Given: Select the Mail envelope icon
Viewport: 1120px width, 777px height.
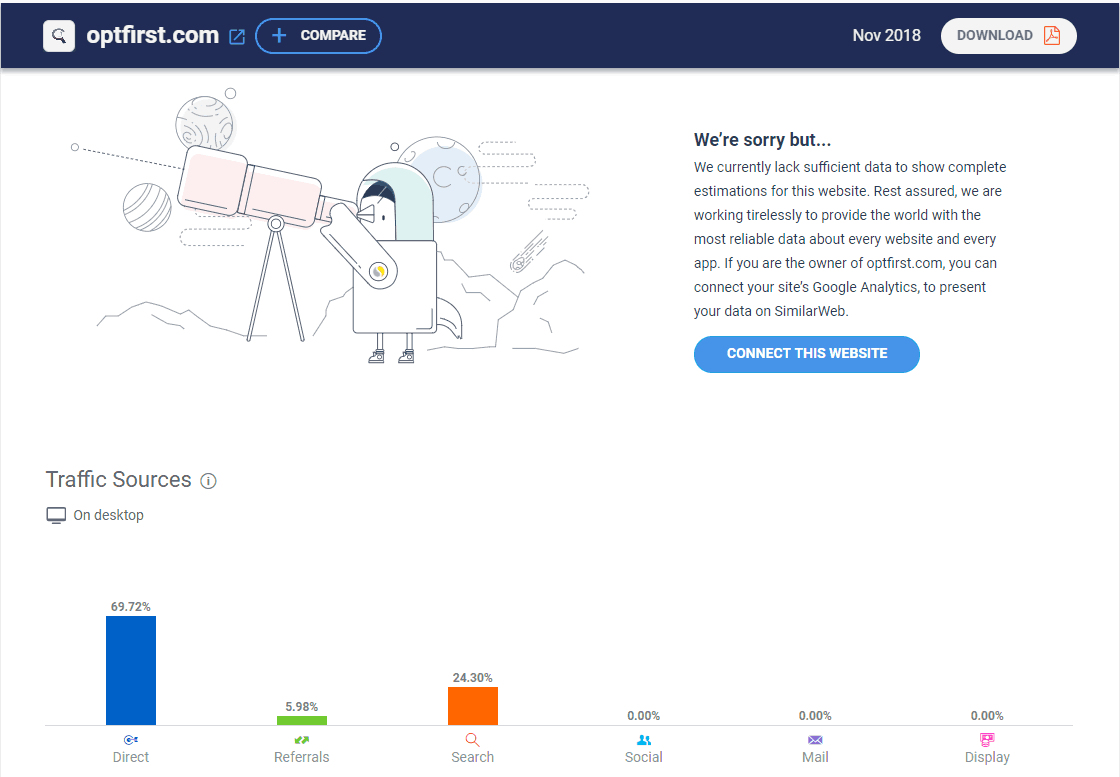Looking at the screenshot, I should [x=815, y=739].
